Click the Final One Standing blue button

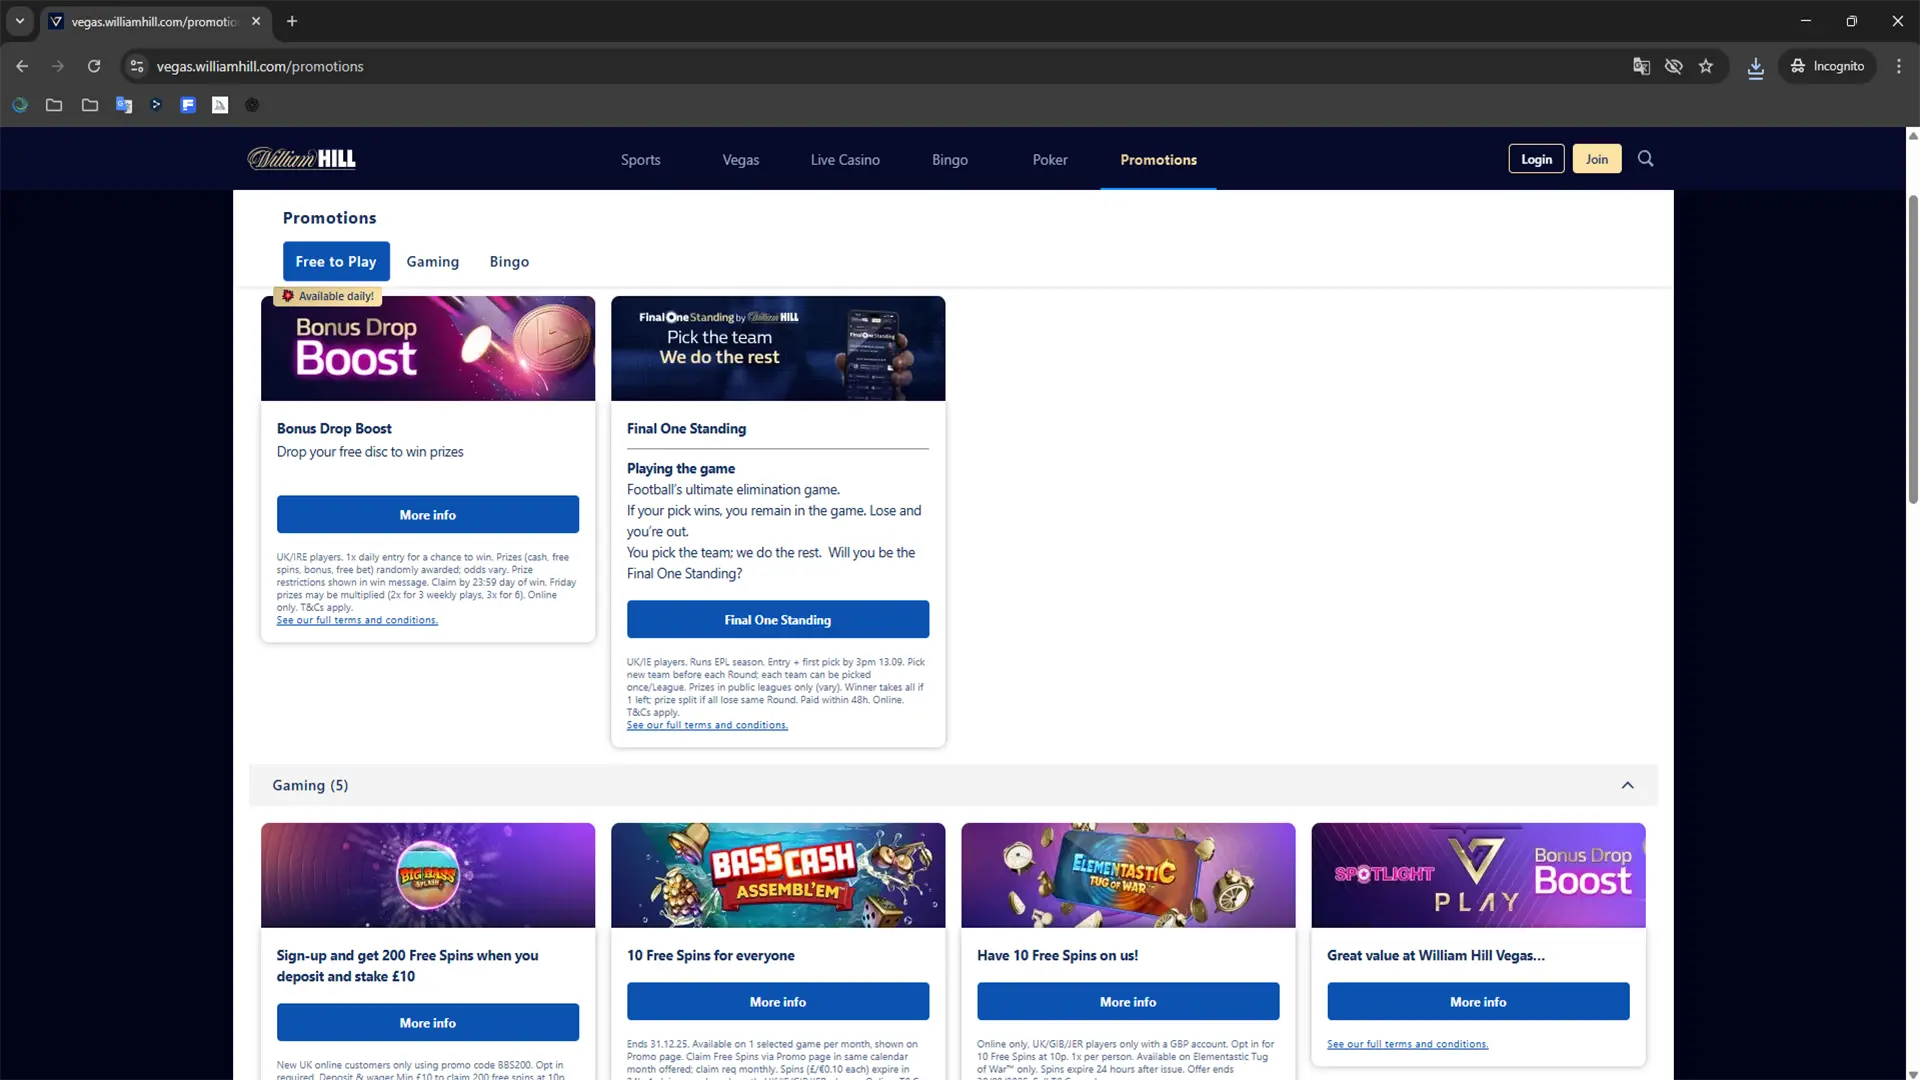777,620
